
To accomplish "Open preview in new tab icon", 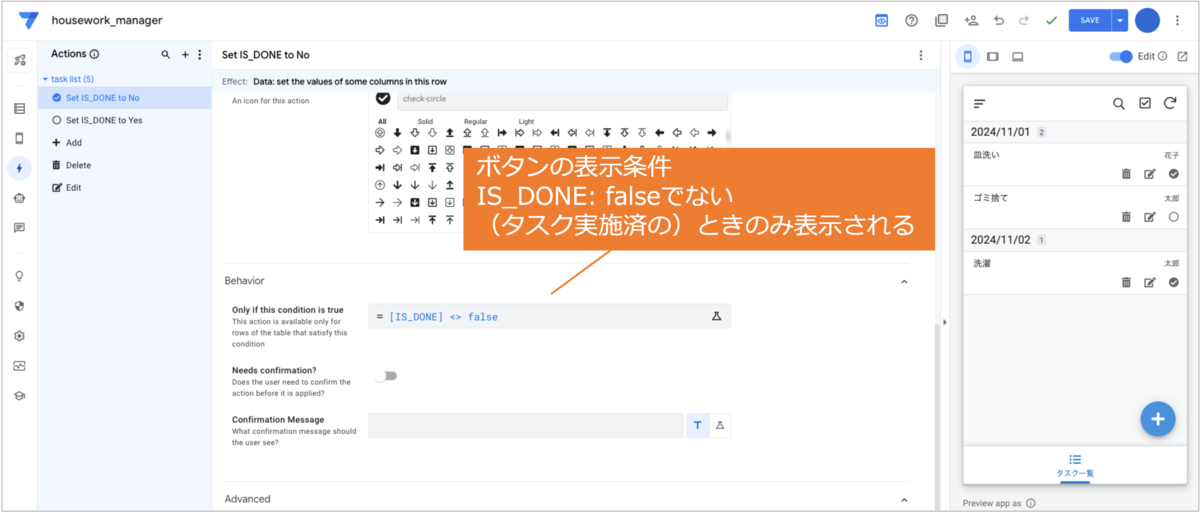I will pos(1182,56).
